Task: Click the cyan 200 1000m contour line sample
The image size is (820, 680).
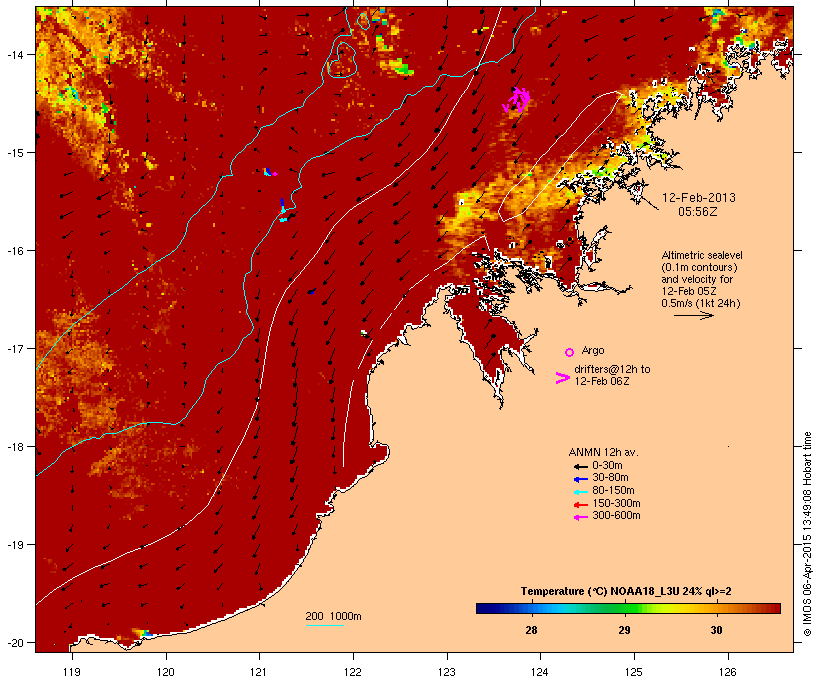Action: click(x=325, y=625)
